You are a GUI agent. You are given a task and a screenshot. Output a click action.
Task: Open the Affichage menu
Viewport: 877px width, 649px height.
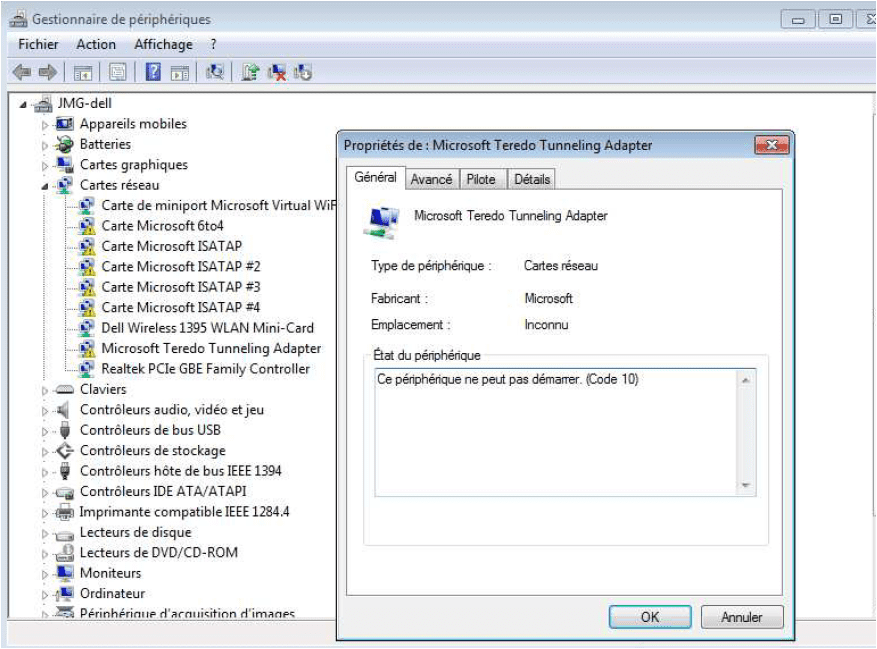(x=163, y=45)
